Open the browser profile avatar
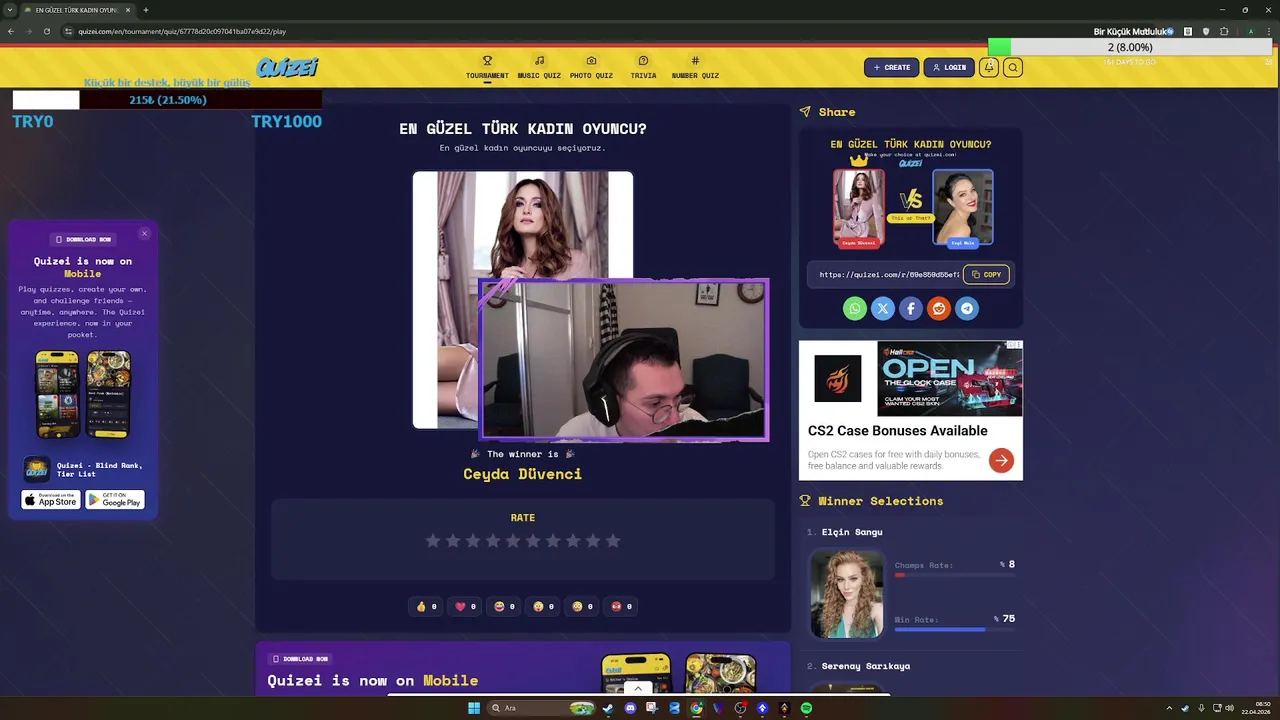Viewport: 1280px width, 720px height. coord(1250,31)
